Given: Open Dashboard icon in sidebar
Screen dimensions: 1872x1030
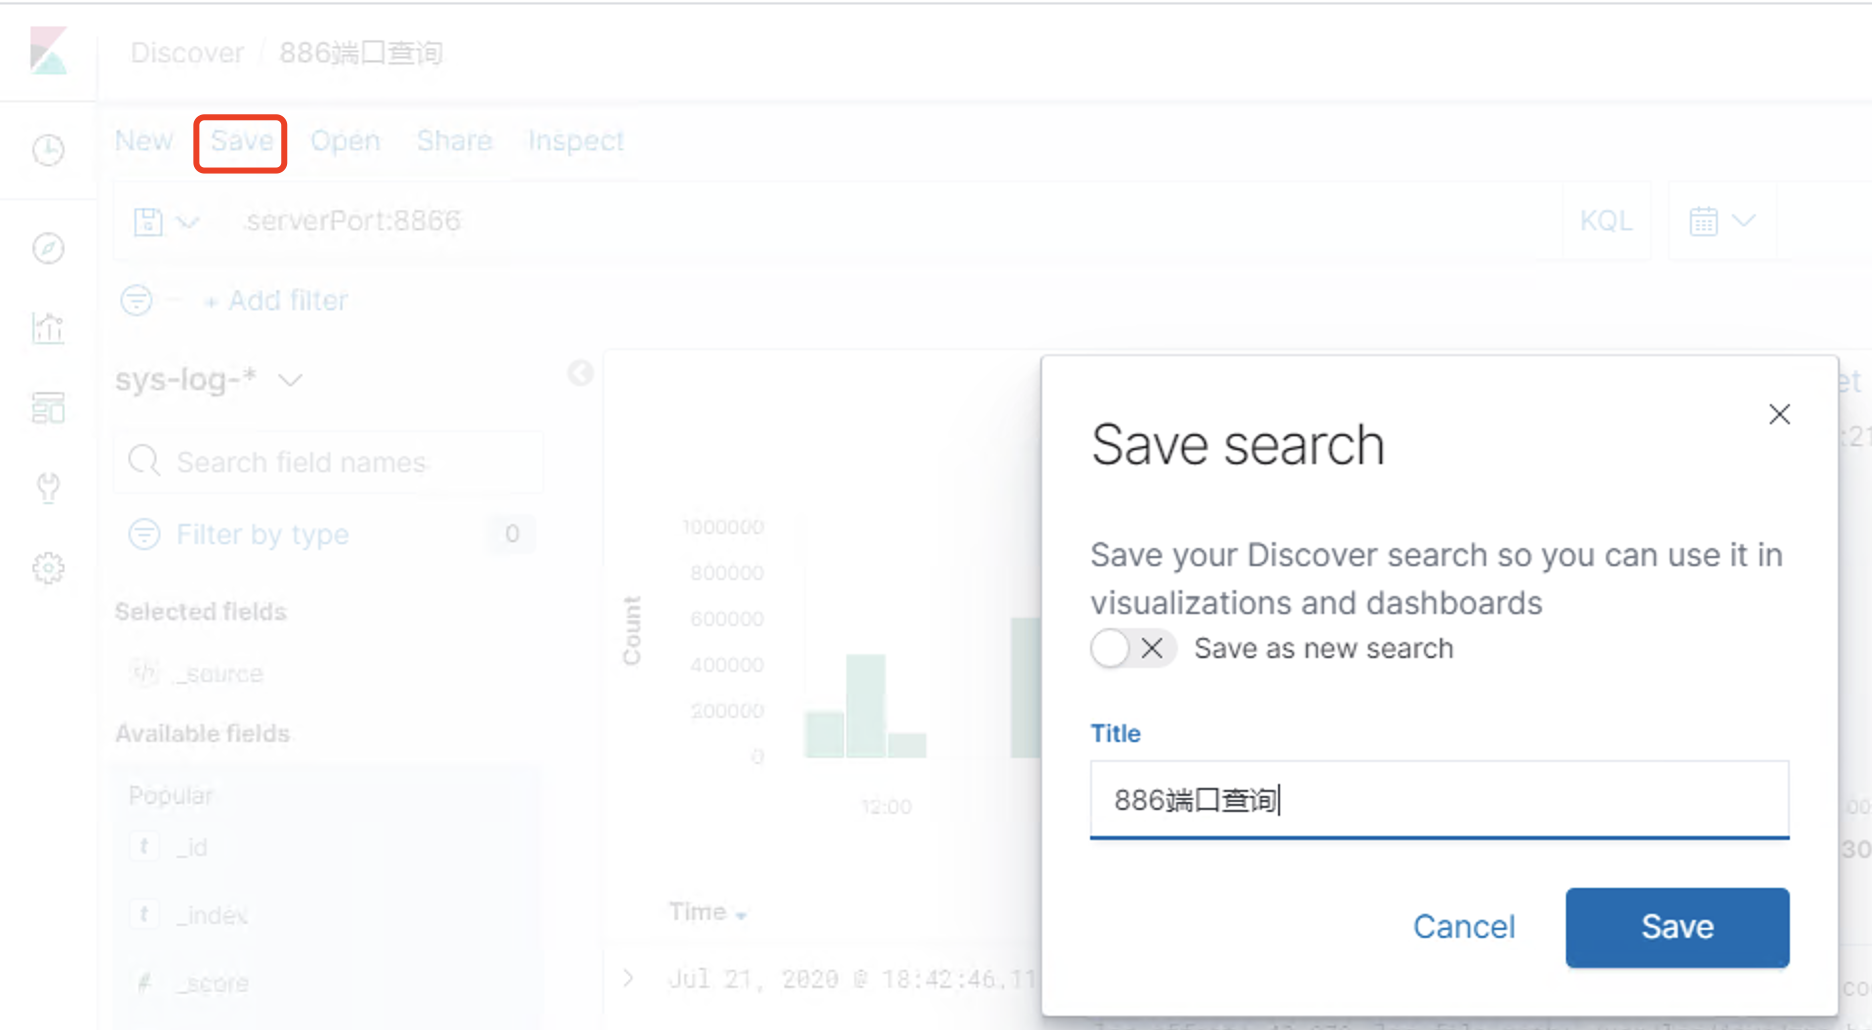Looking at the screenshot, I should coord(48,408).
